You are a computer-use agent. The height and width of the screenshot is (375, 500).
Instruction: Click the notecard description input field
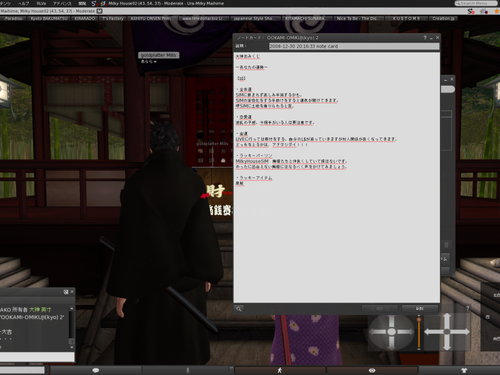tap(354, 46)
